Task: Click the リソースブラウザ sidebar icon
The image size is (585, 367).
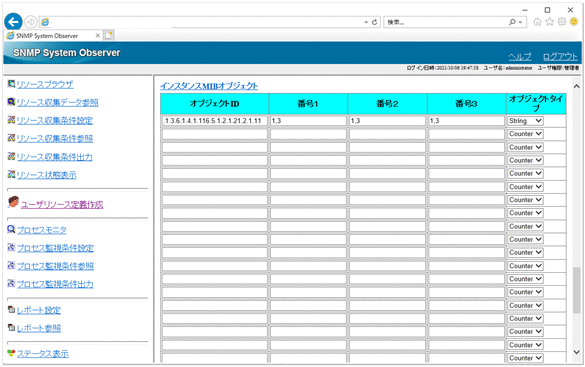Action: pyautogui.click(x=11, y=84)
